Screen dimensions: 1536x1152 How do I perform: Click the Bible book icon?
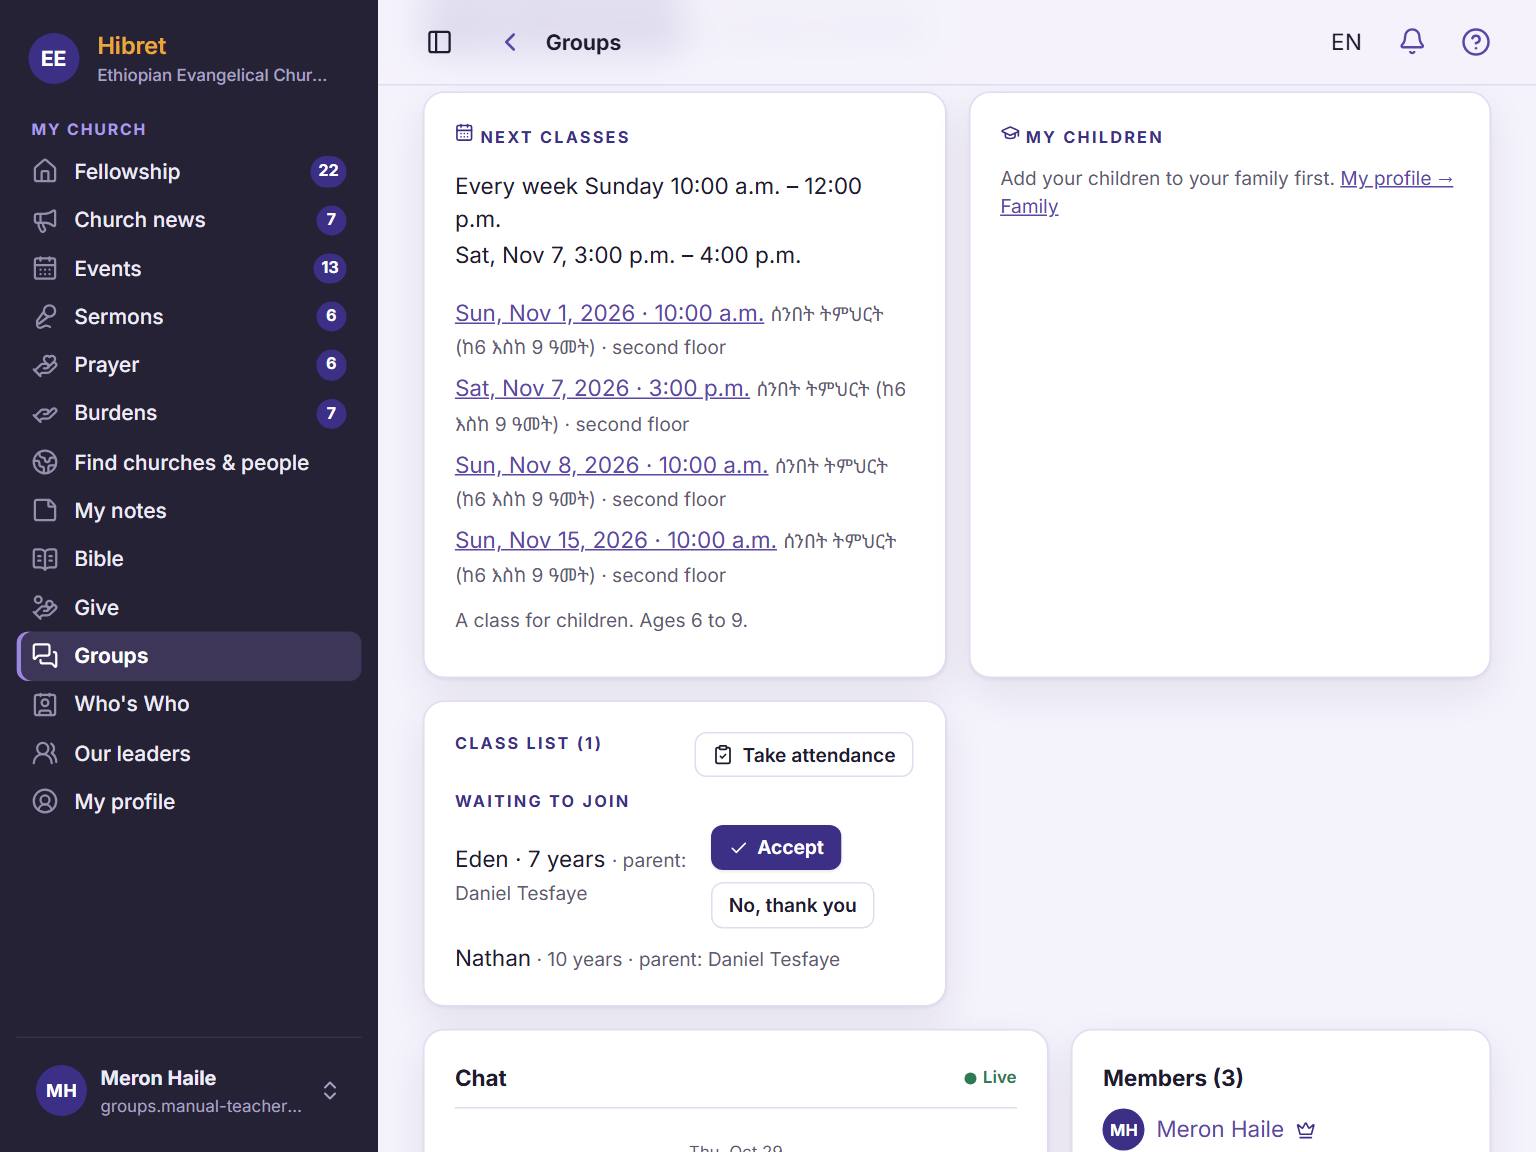pyautogui.click(x=45, y=559)
